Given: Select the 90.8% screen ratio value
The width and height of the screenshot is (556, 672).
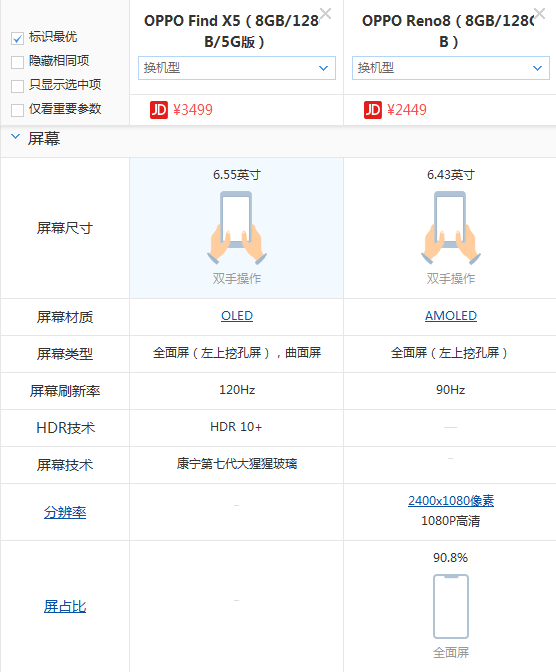Looking at the screenshot, I should pyautogui.click(x=451, y=558).
